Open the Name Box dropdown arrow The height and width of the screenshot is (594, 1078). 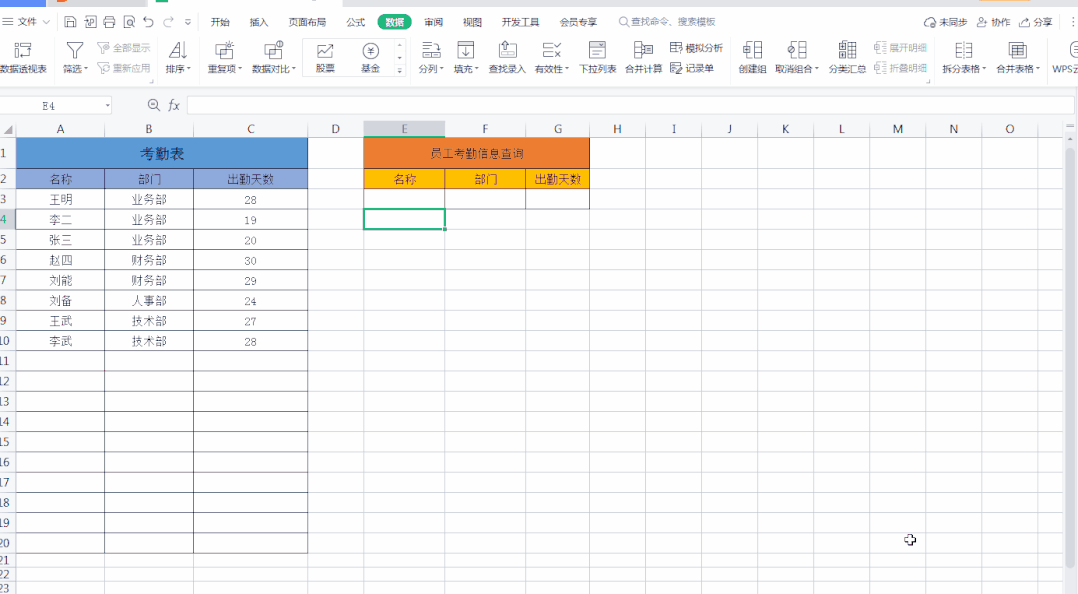[x=107, y=106]
